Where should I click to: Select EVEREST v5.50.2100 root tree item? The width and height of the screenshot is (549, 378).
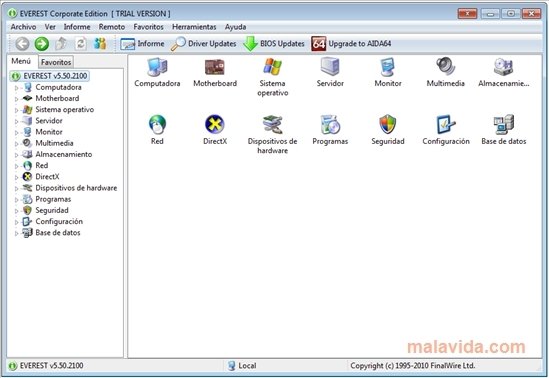click(x=49, y=76)
